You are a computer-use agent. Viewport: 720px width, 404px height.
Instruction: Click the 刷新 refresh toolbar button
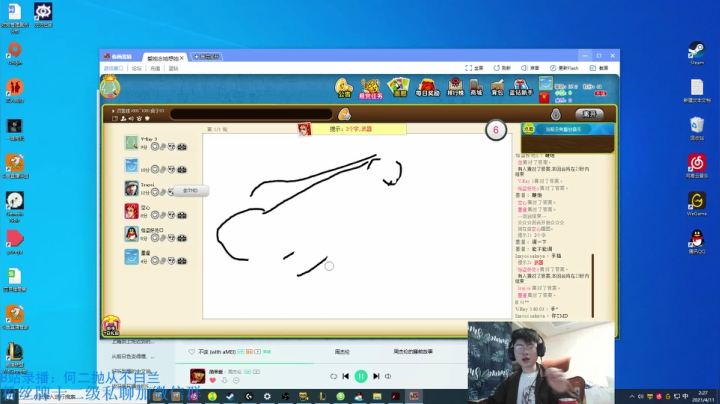pos(502,68)
